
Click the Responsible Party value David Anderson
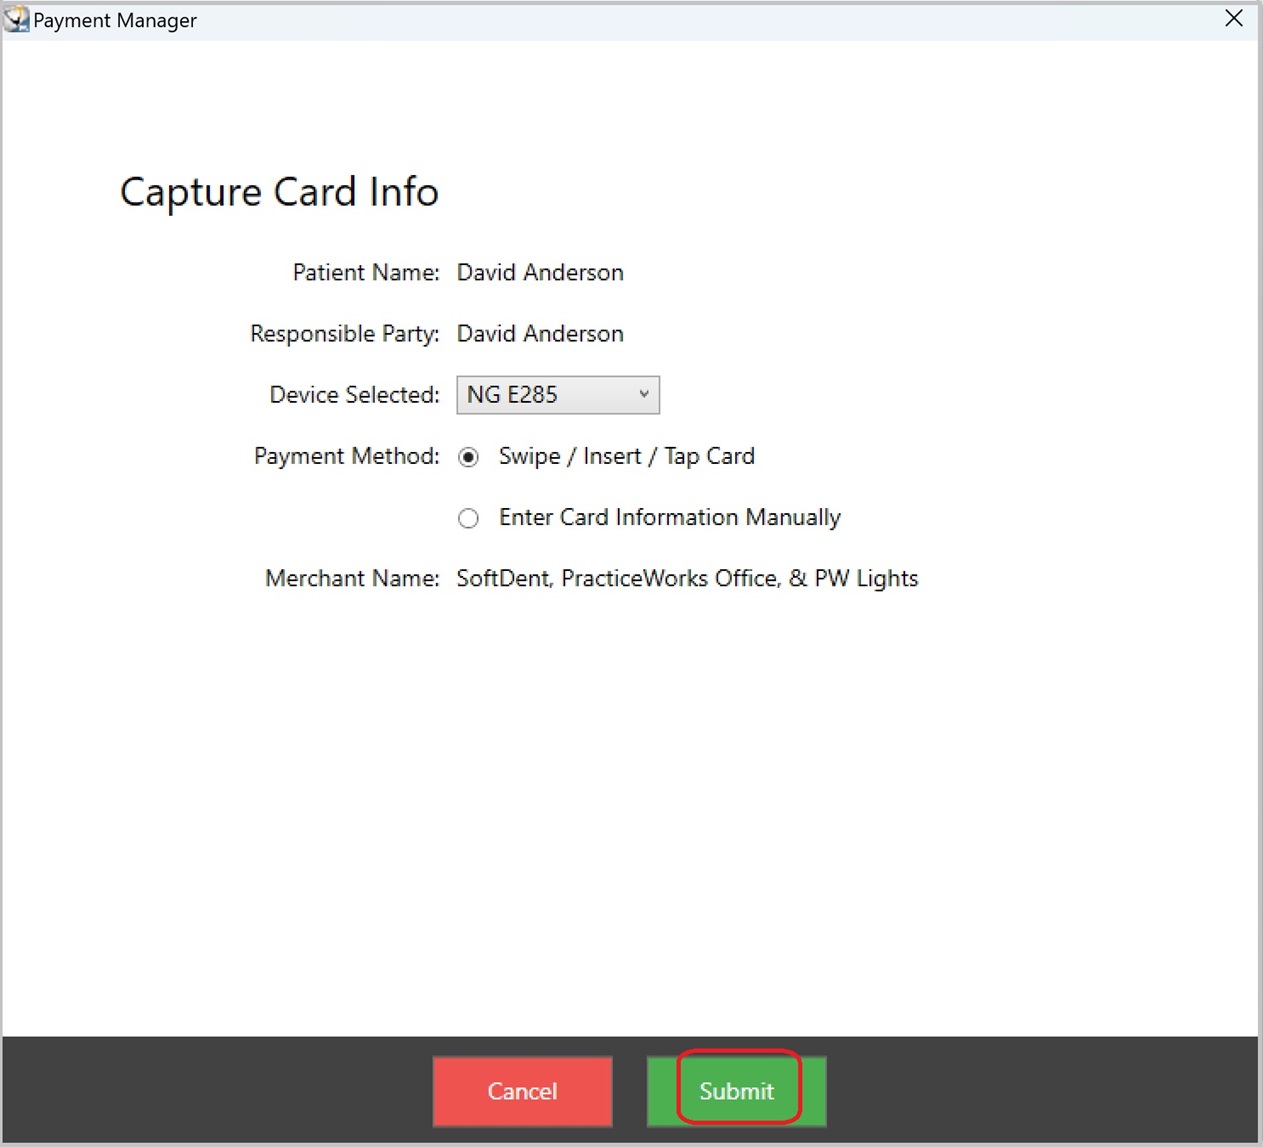point(540,333)
